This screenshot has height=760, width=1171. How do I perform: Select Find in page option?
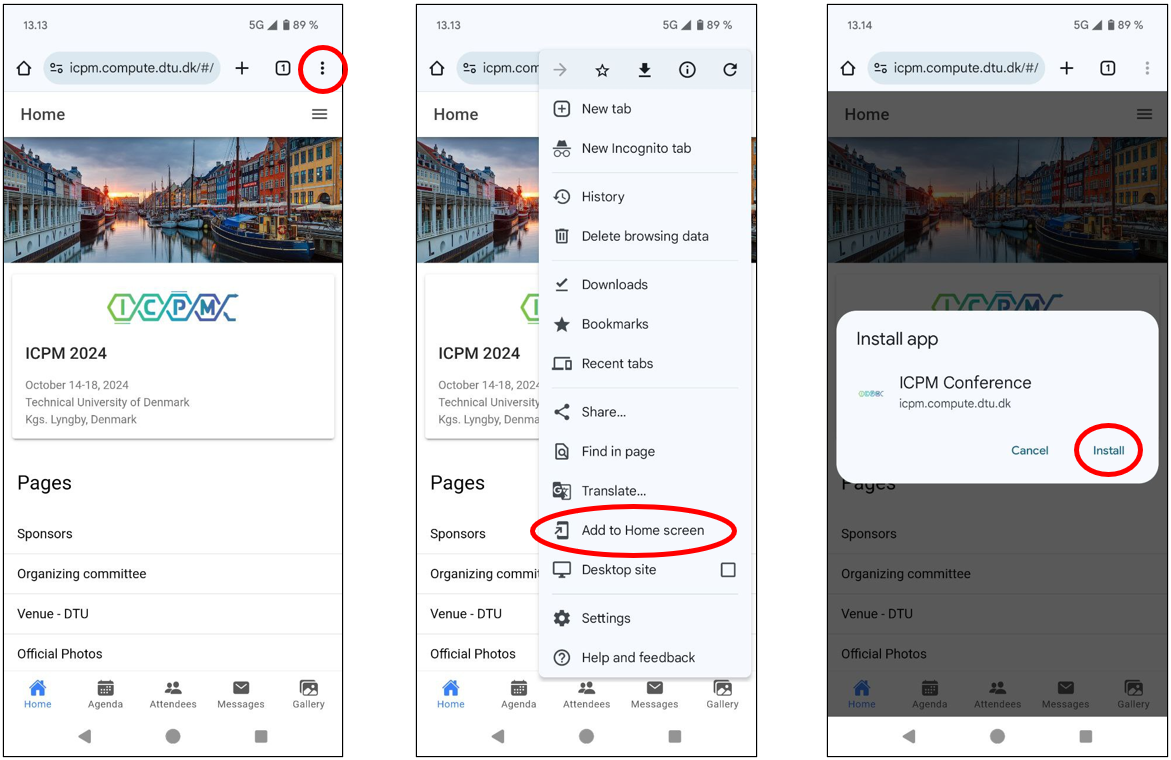click(617, 451)
